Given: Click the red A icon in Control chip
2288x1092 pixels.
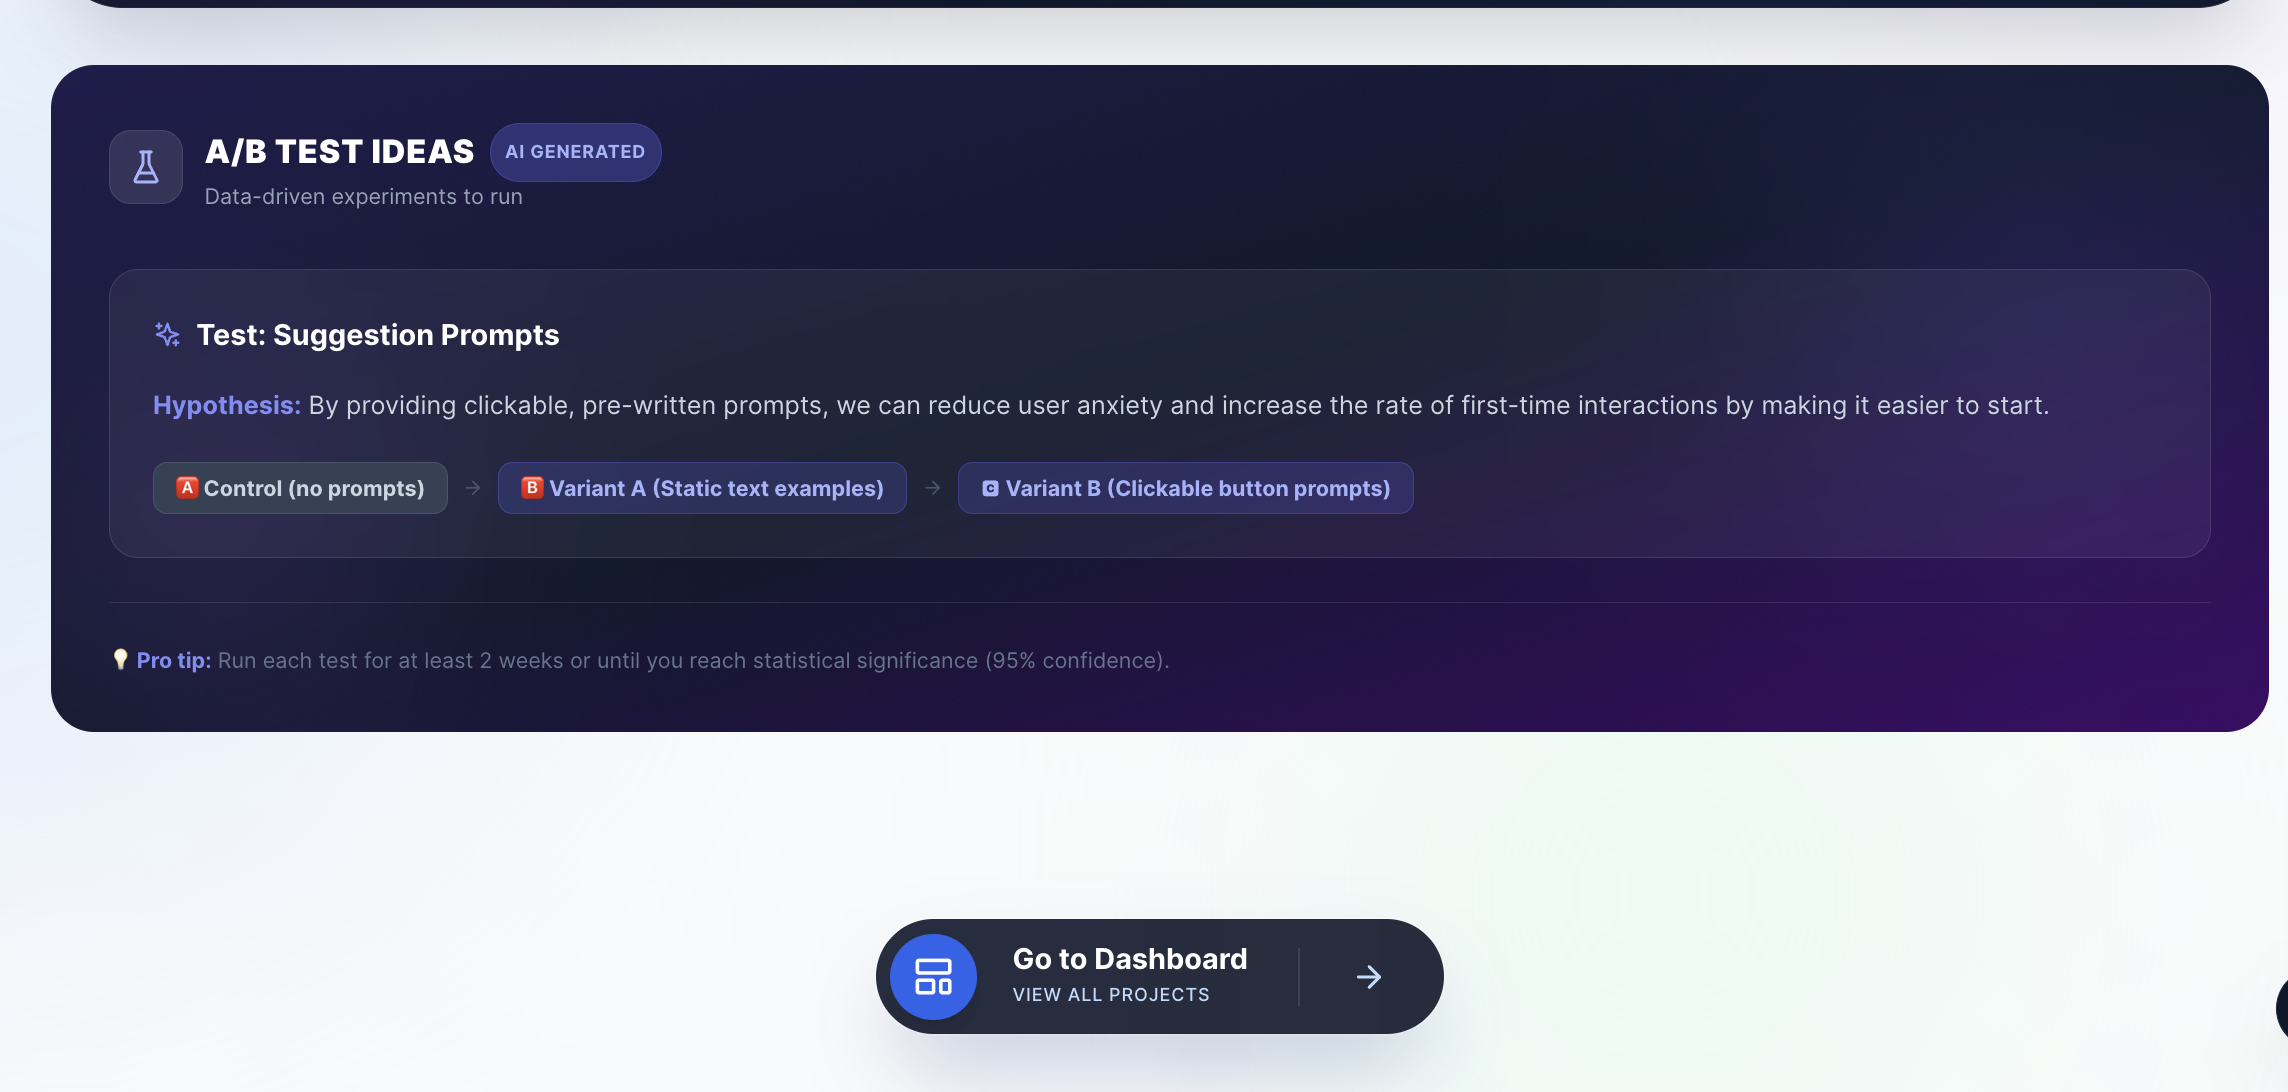Looking at the screenshot, I should pyautogui.click(x=187, y=488).
